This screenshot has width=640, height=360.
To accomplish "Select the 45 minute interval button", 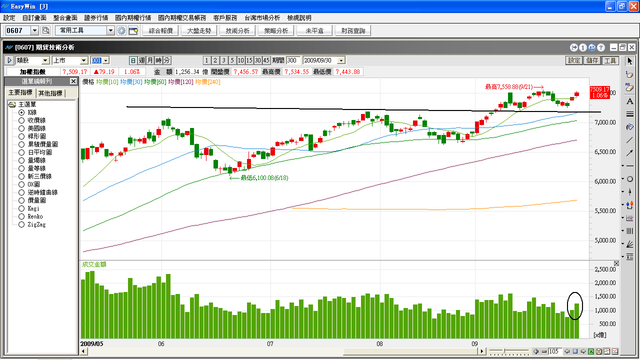I will pos(266,60).
